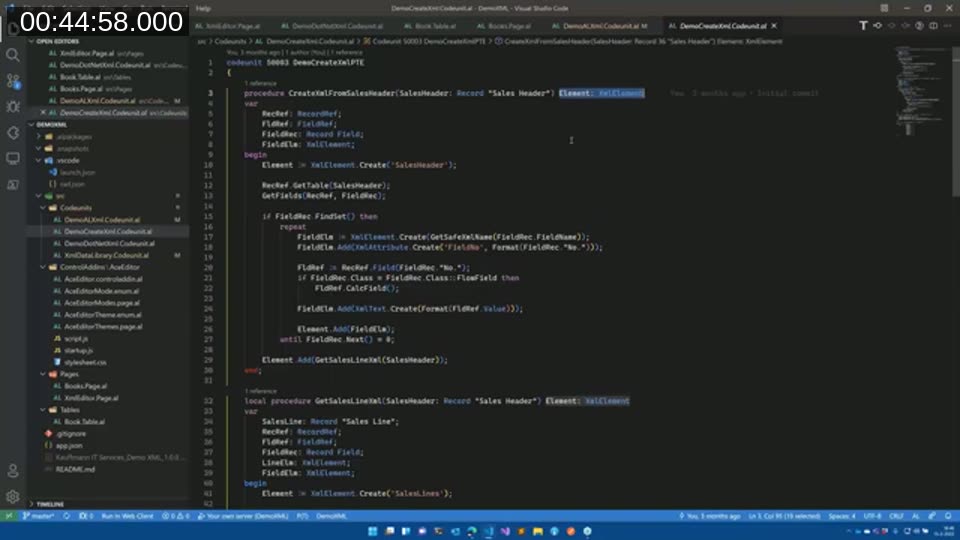The width and height of the screenshot is (960, 540).
Task: Expand the .alpackages folder
Action: point(74,137)
